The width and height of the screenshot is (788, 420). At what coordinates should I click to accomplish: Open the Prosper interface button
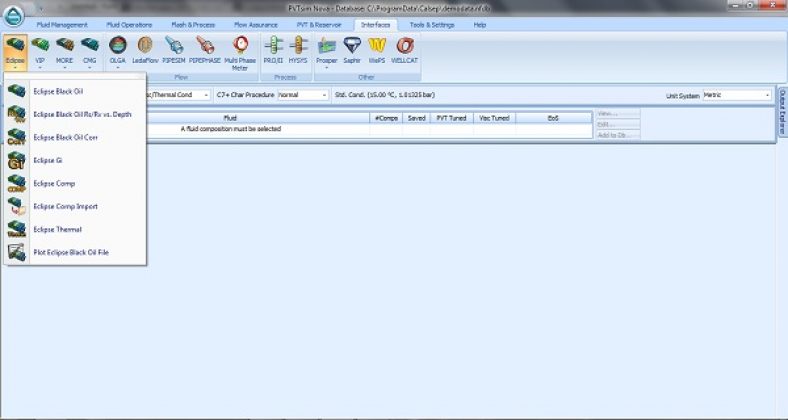pyautogui.click(x=327, y=52)
